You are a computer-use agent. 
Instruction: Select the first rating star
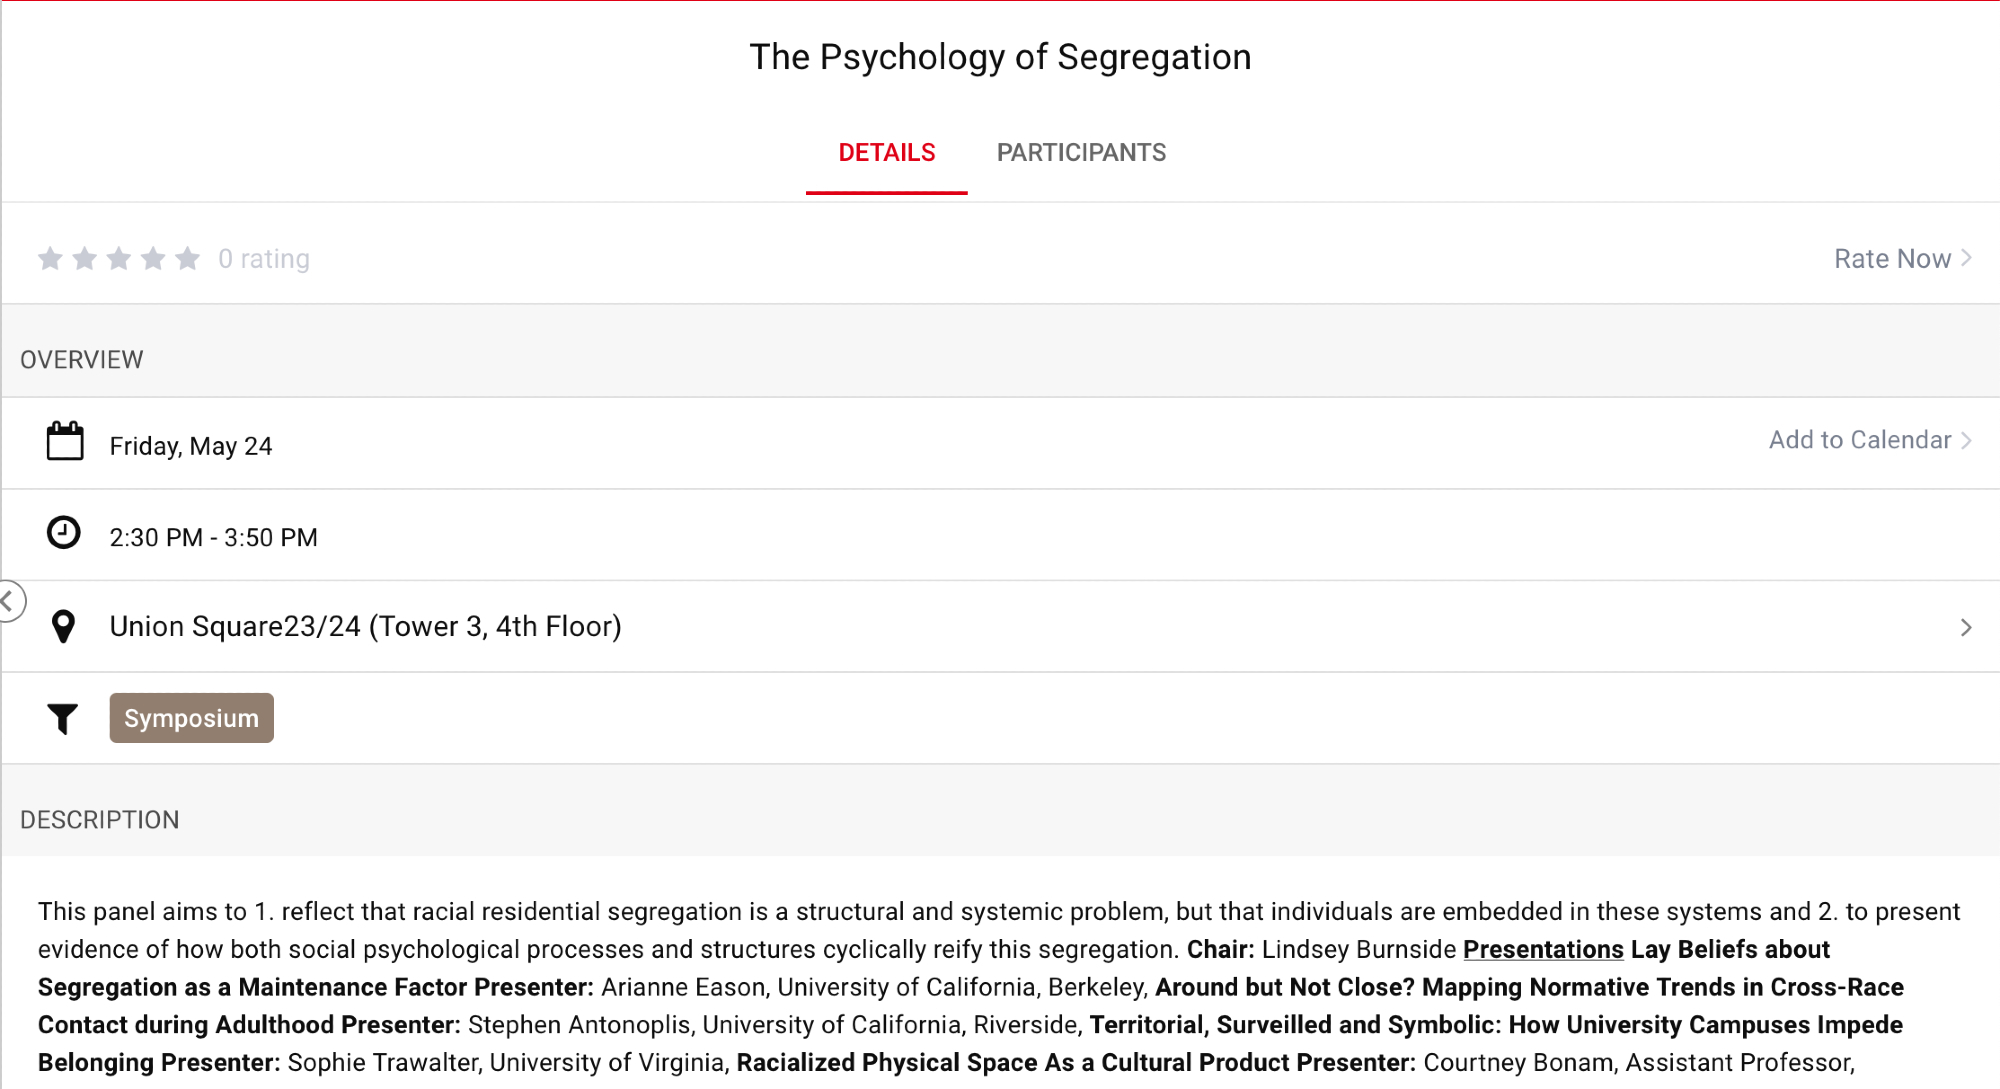pos(50,259)
